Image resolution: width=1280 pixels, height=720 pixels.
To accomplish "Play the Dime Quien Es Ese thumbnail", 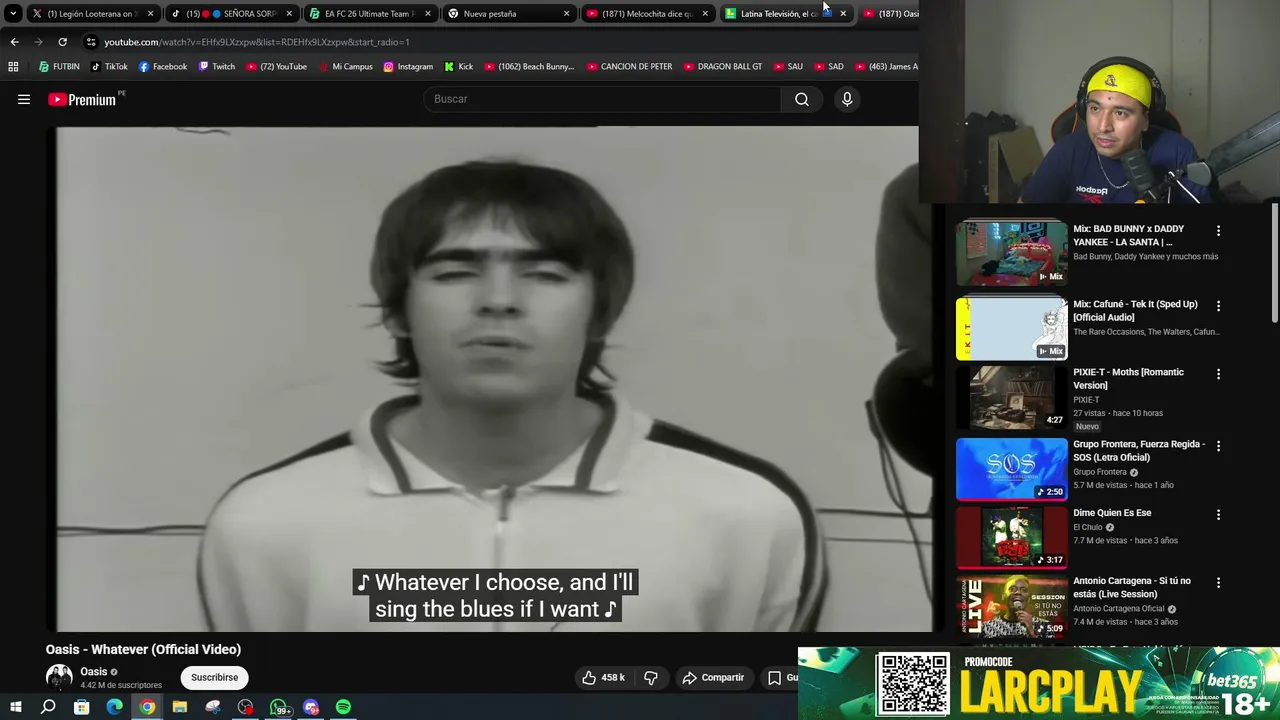I will pyautogui.click(x=1011, y=537).
